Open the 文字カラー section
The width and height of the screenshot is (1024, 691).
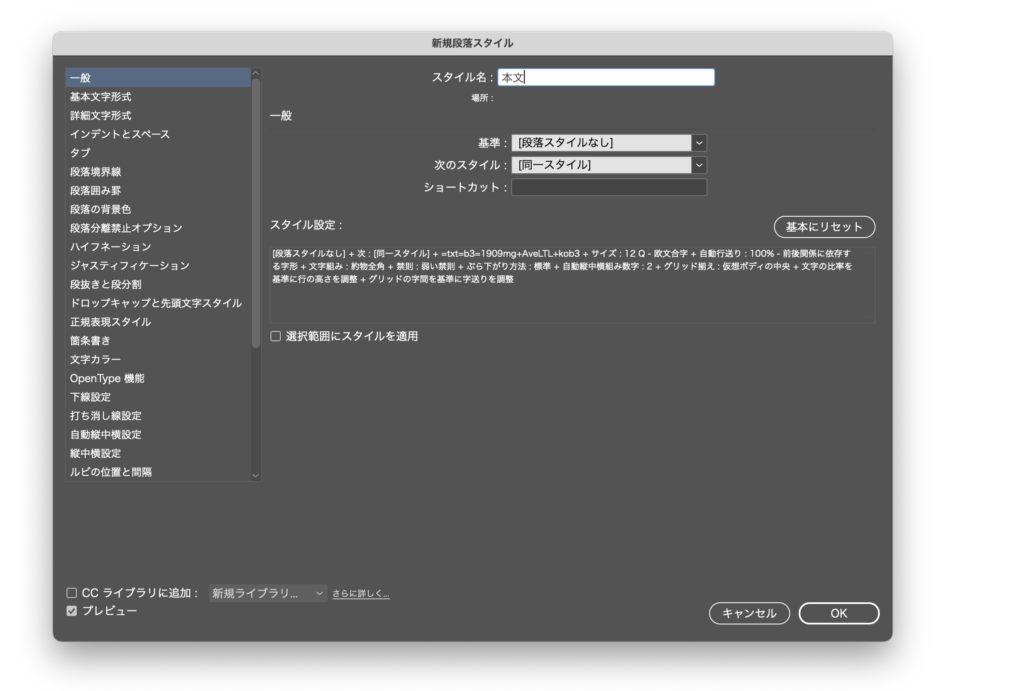coord(95,359)
